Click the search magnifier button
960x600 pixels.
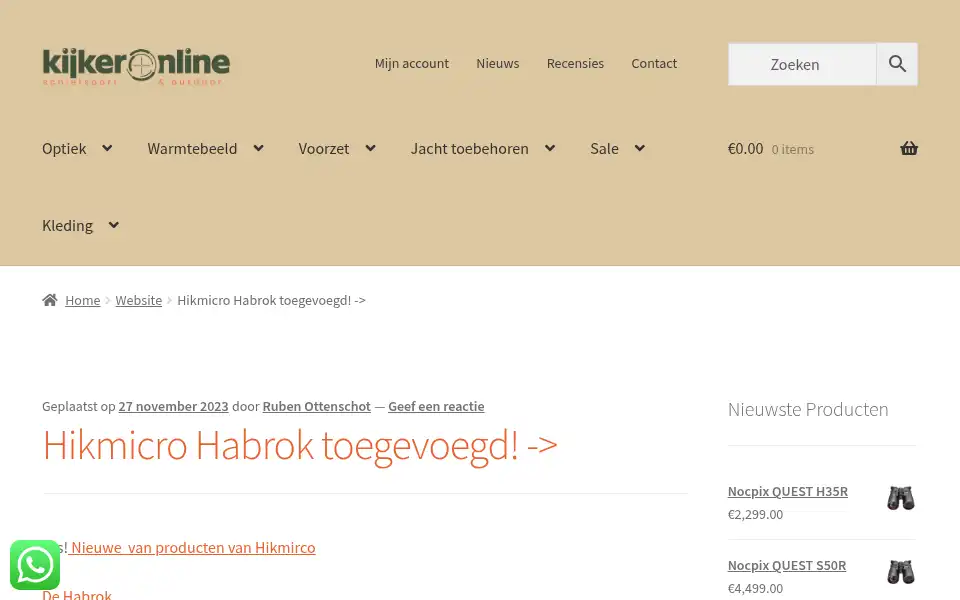coord(897,64)
